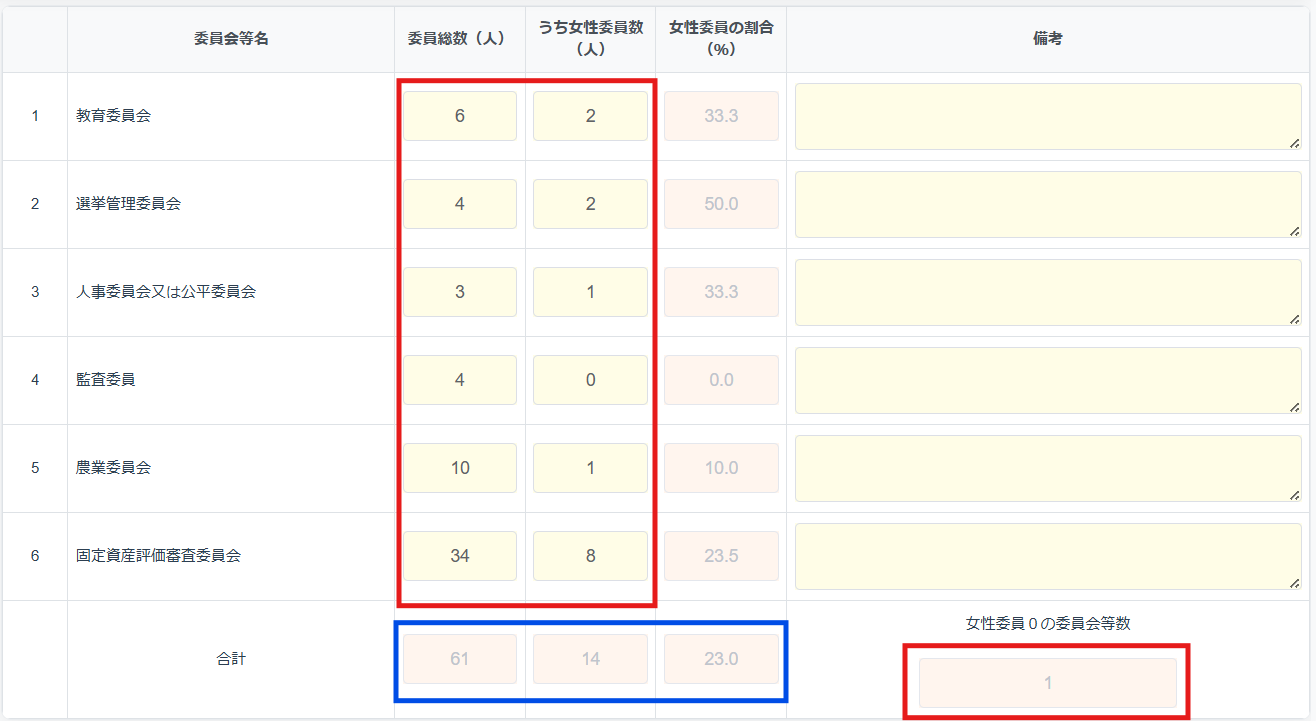
Task: Click the 委員会等名 column header
Action: [x=231, y=39]
